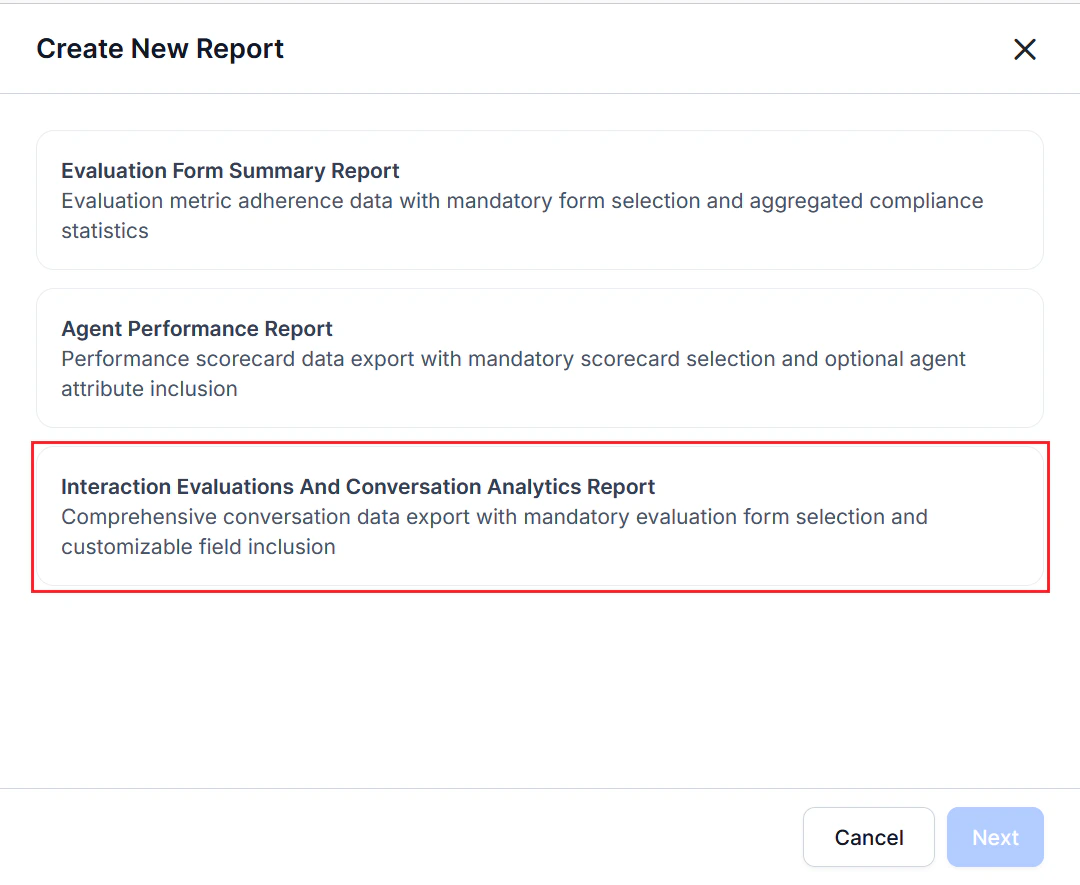
Task: Proceed with Next after report selection
Action: 994,837
